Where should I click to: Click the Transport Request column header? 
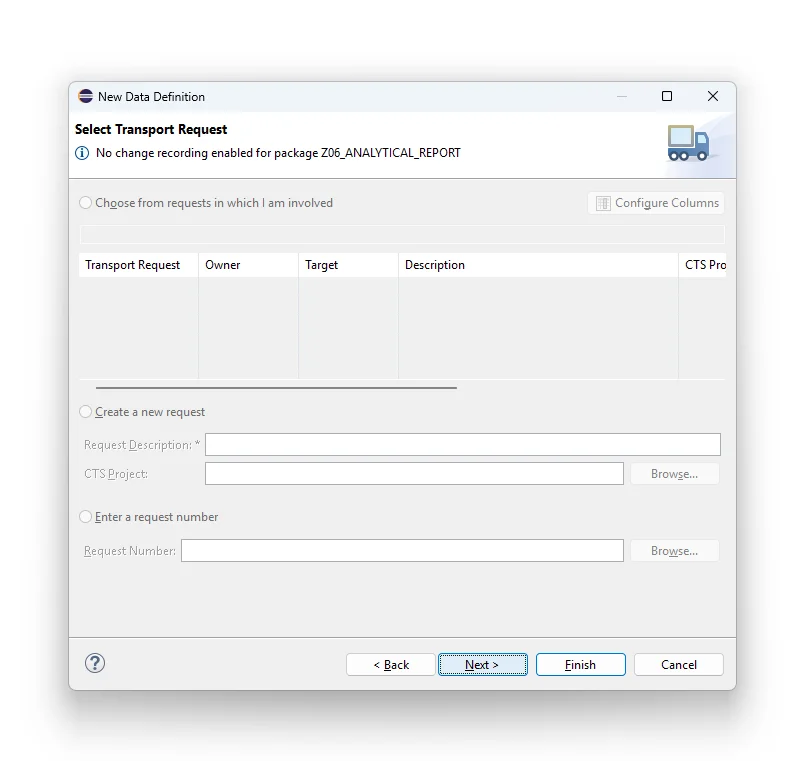tap(139, 265)
